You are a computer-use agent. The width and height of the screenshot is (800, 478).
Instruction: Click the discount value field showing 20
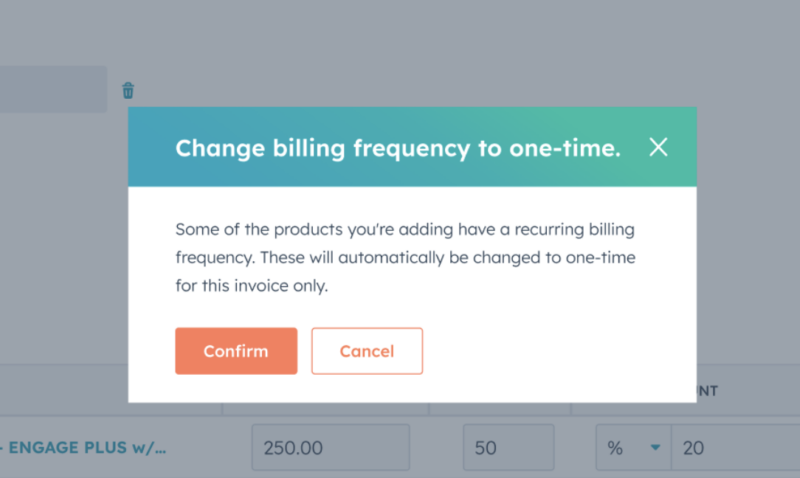(736, 447)
